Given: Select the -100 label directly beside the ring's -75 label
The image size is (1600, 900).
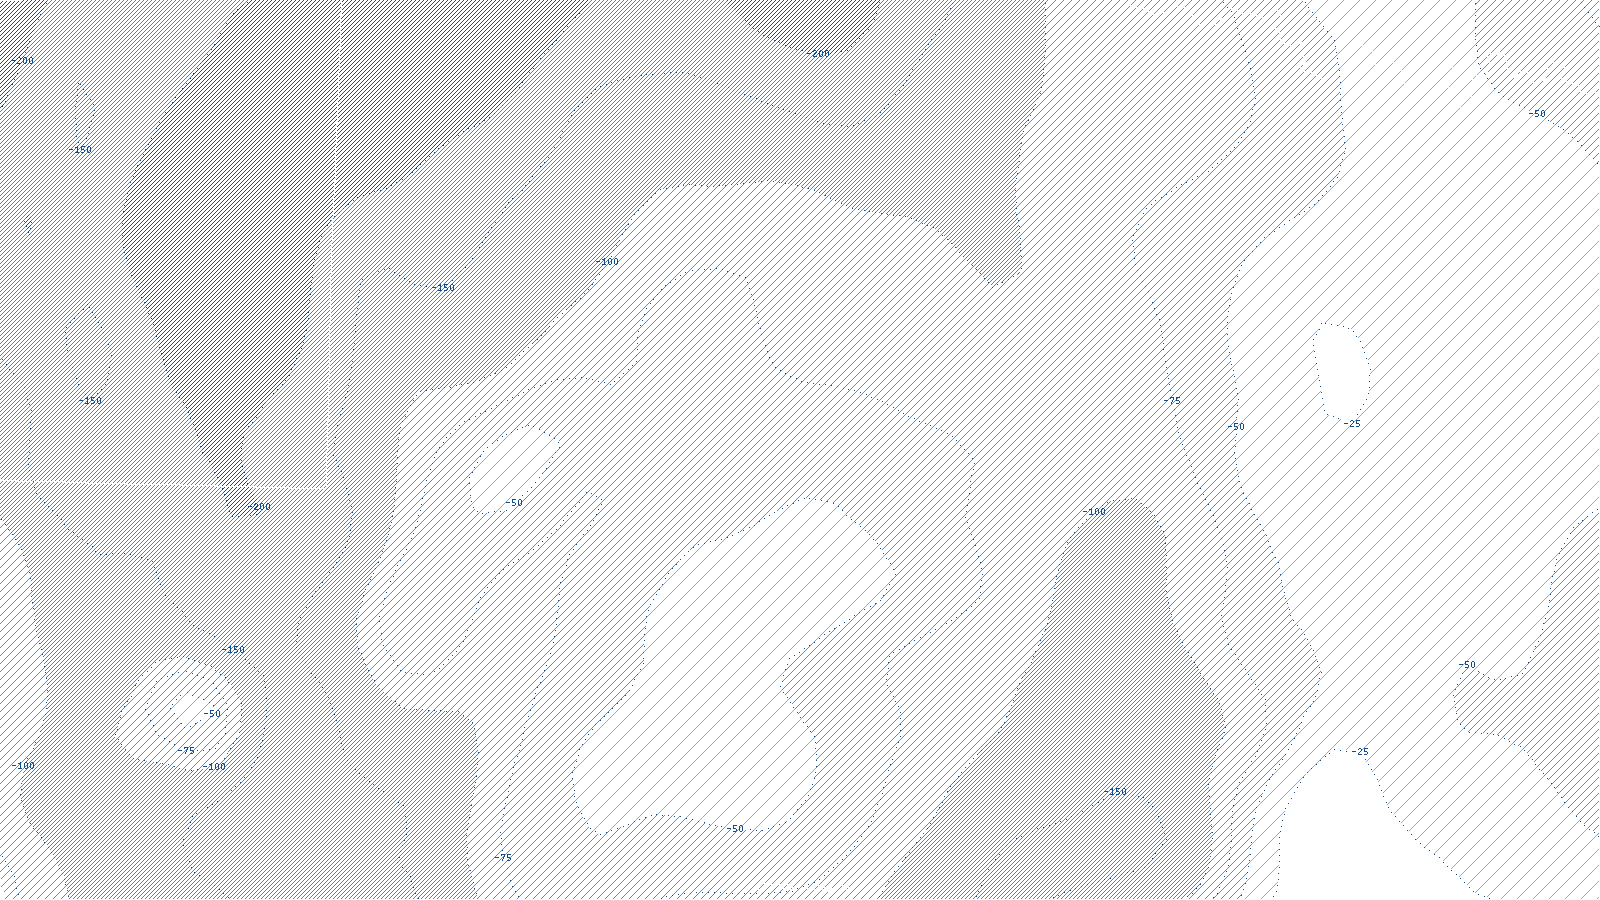Looking at the screenshot, I should click(x=214, y=767).
